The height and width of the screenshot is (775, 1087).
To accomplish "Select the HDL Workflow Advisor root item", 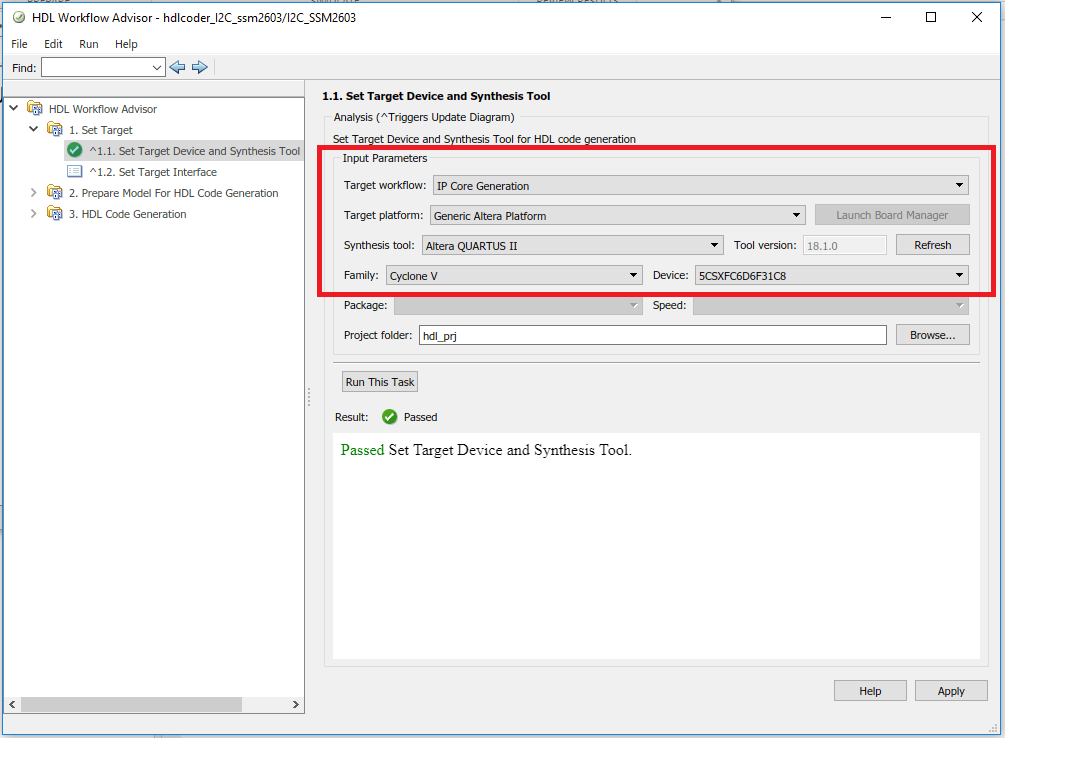I will coord(103,109).
